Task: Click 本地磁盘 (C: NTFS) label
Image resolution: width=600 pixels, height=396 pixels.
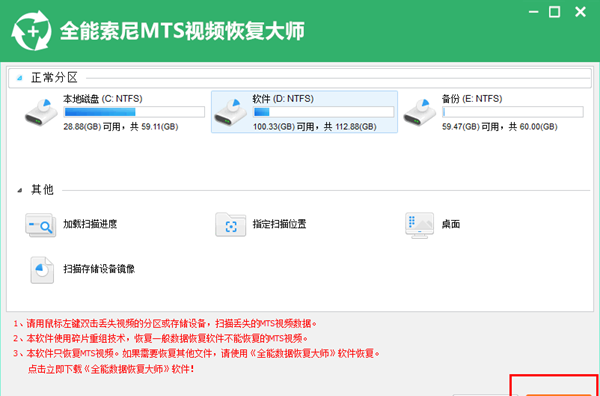Action: 103,99
